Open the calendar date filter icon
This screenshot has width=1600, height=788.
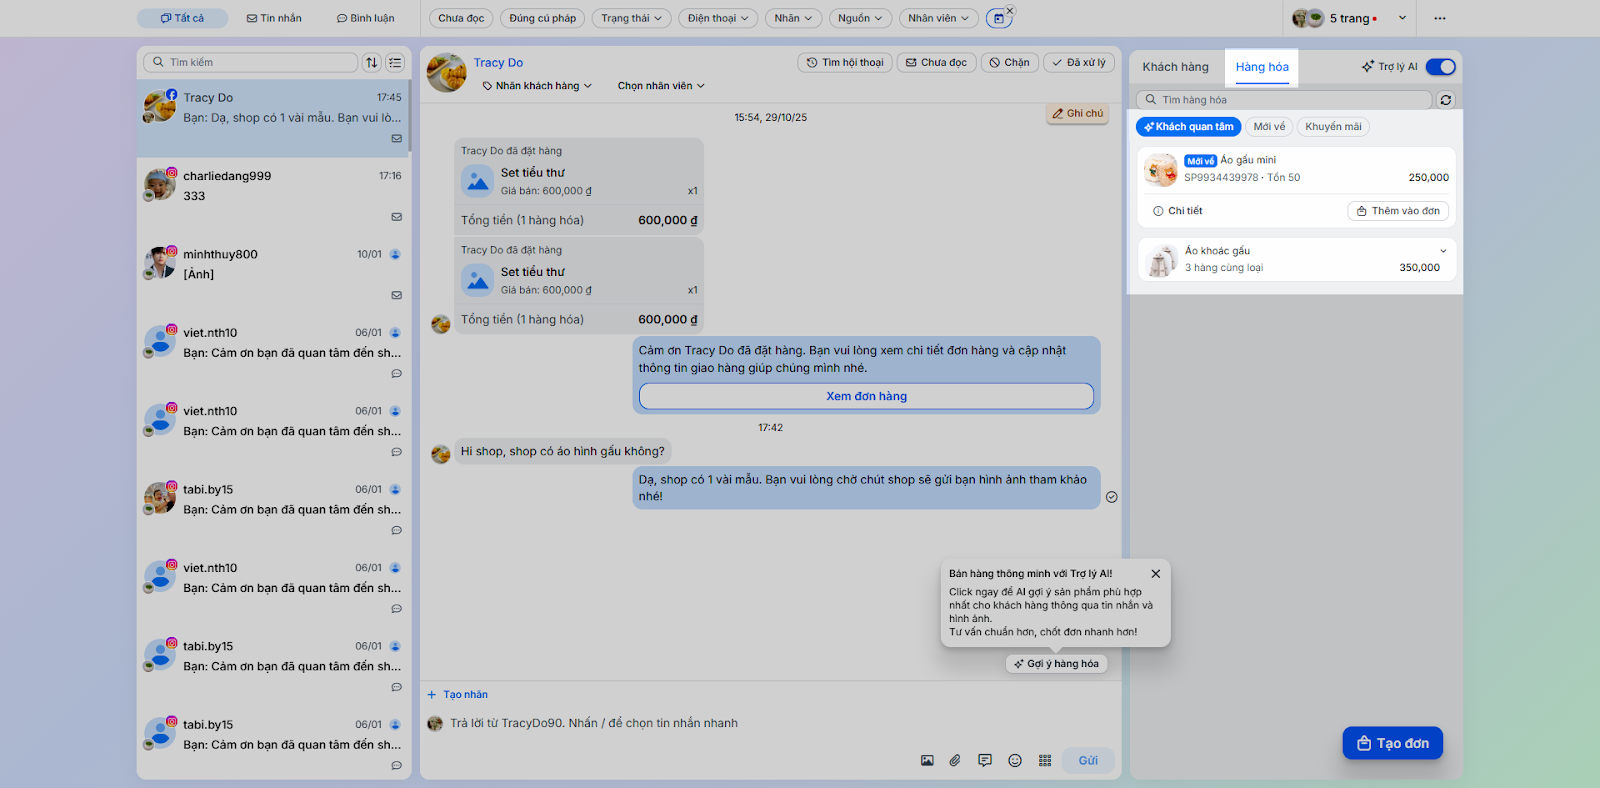click(x=998, y=18)
